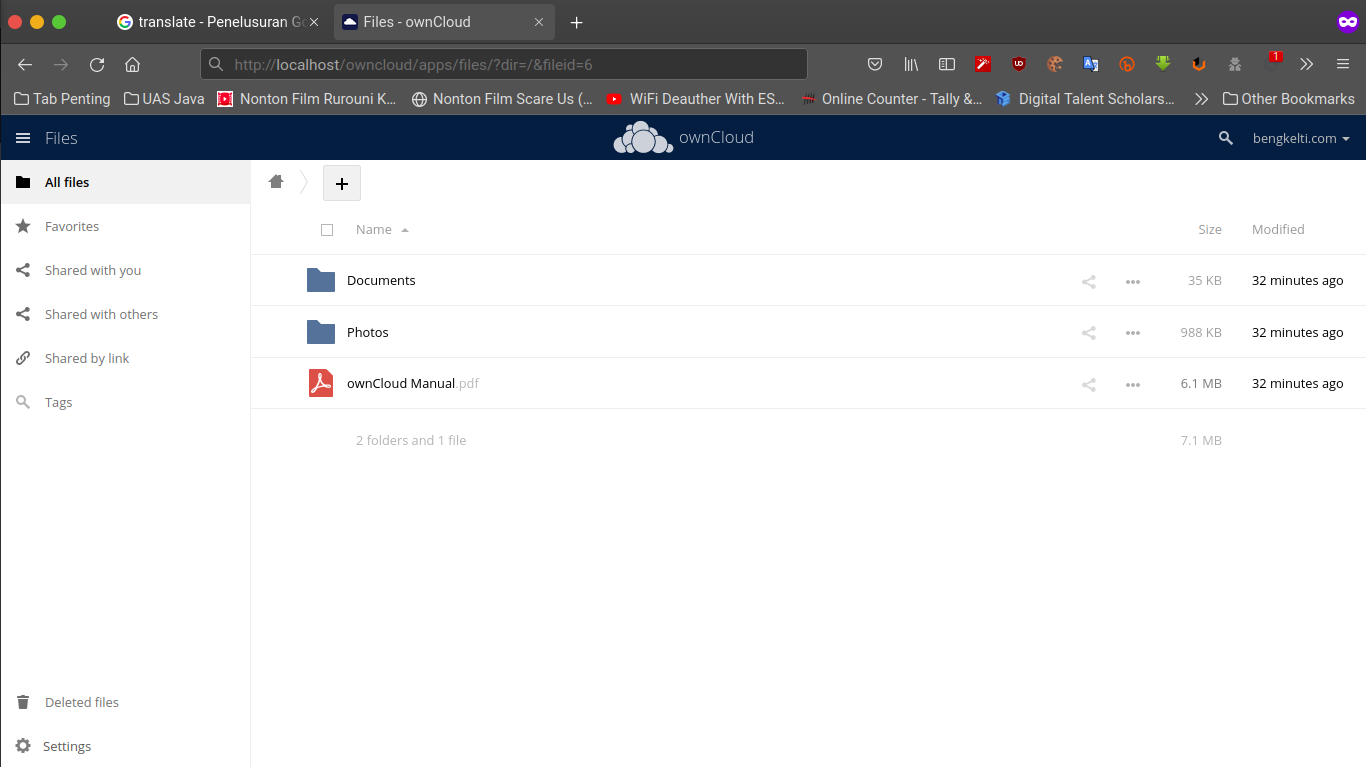Open UAS Java bookmarks folder
The height and width of the screenshot is (767, 1366).
(164, 98)
